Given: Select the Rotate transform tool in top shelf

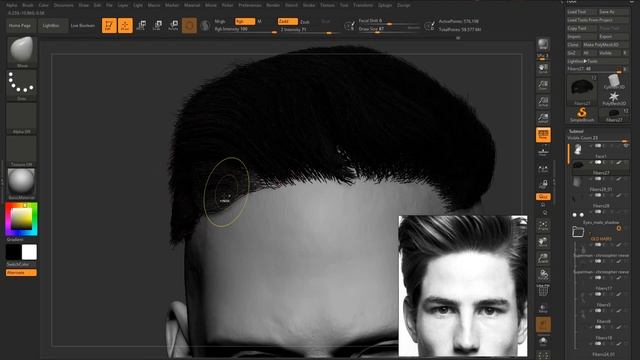Looking at the screenshot, I should click(x=173, y=25).
